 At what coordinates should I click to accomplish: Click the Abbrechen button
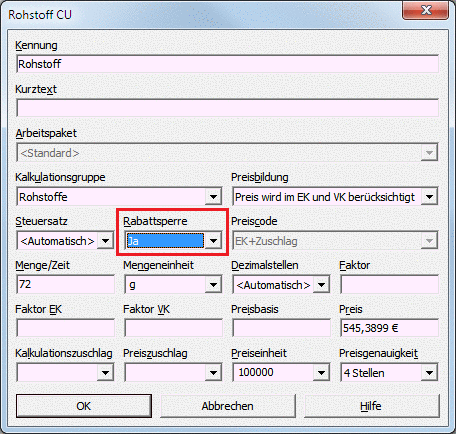coord(228,406)
